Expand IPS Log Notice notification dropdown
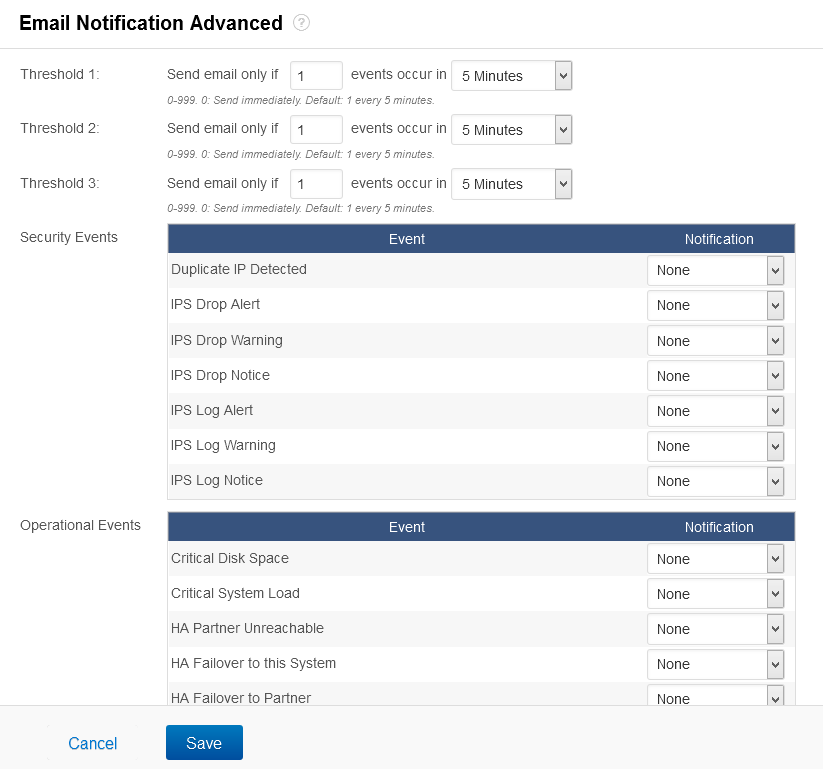Viewport: 823px width, 769px height. point(715,481)
